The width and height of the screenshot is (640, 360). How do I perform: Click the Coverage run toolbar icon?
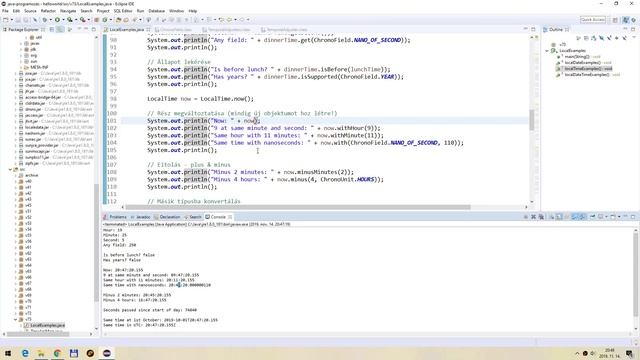point(70,20)
